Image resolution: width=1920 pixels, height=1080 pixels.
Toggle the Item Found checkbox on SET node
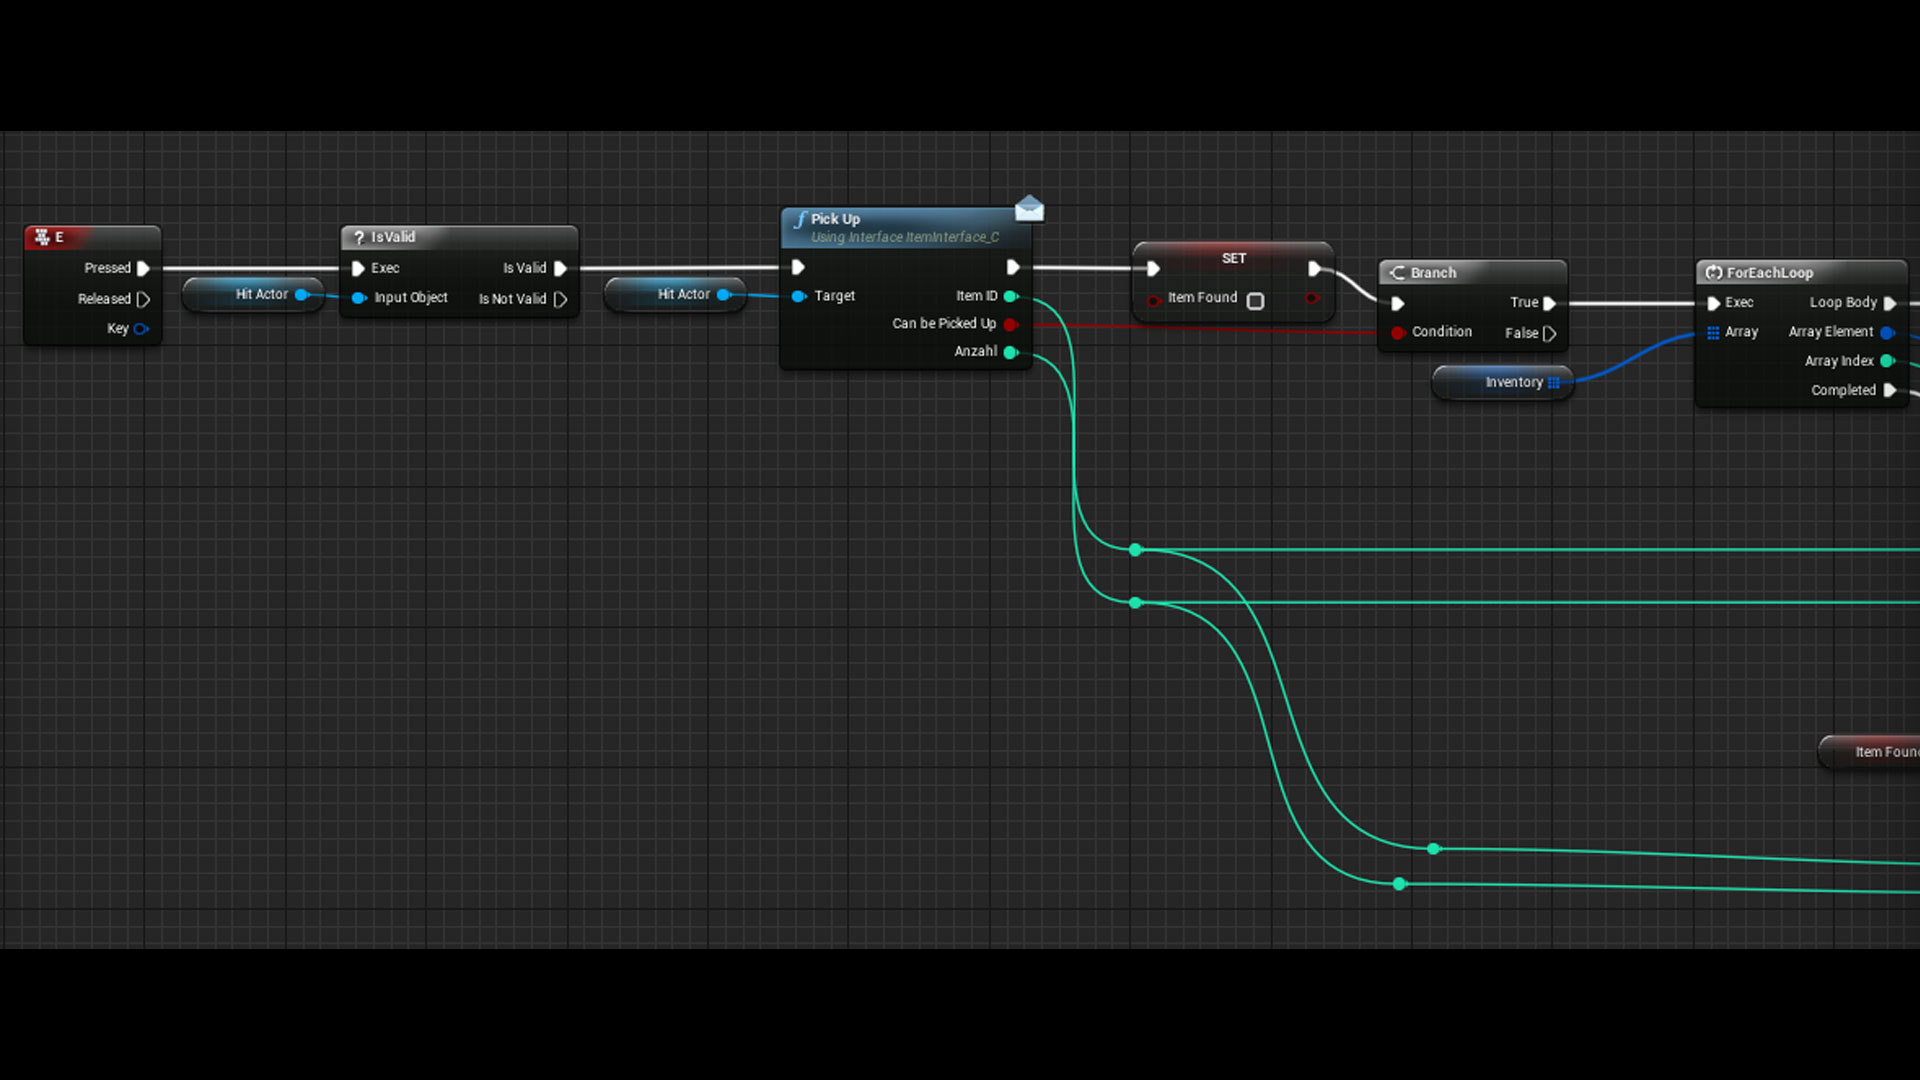click(1256, 300)
